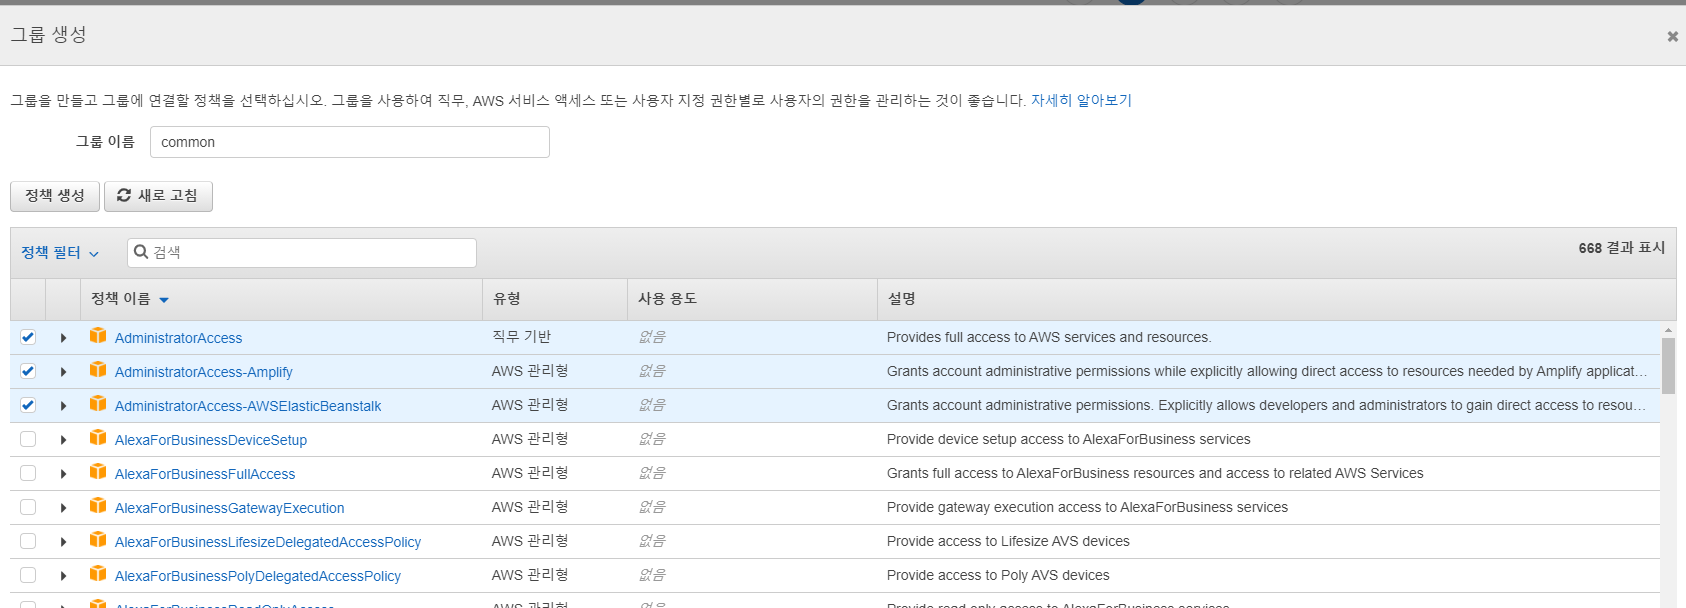Open the AdministratorAccess-Amplify policy link
This screenshot has height=608, width=1686.
[204, 372]
